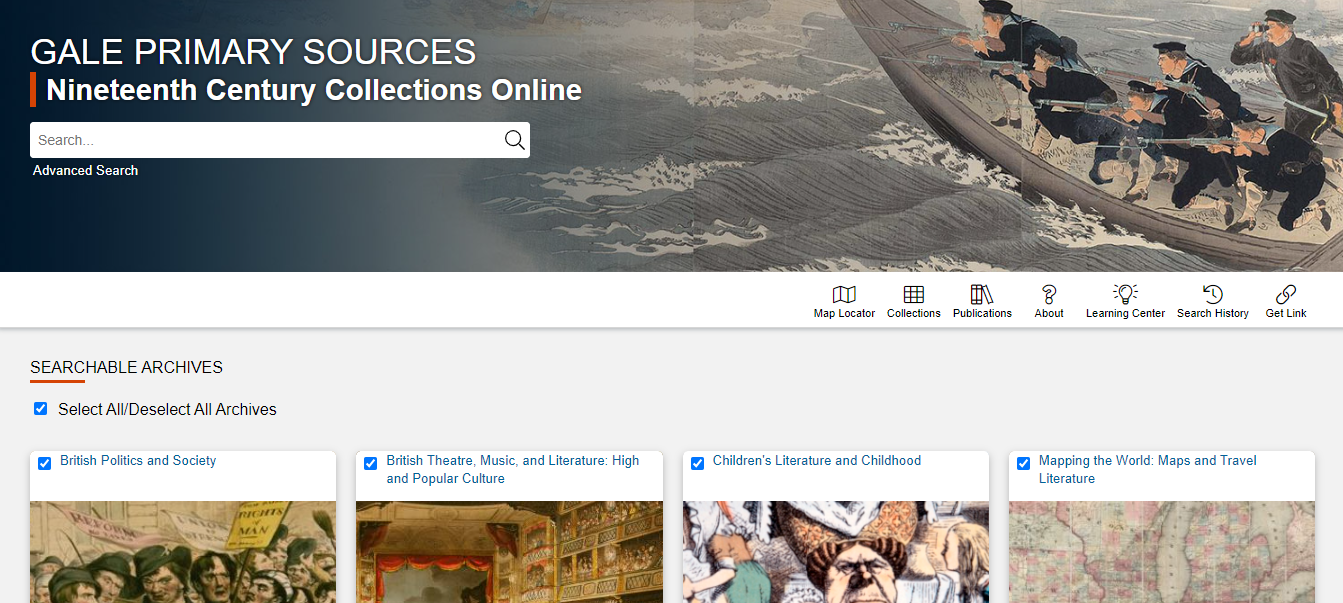Open the Collections grid icon
1343x603 pixels.
[913, 294]
